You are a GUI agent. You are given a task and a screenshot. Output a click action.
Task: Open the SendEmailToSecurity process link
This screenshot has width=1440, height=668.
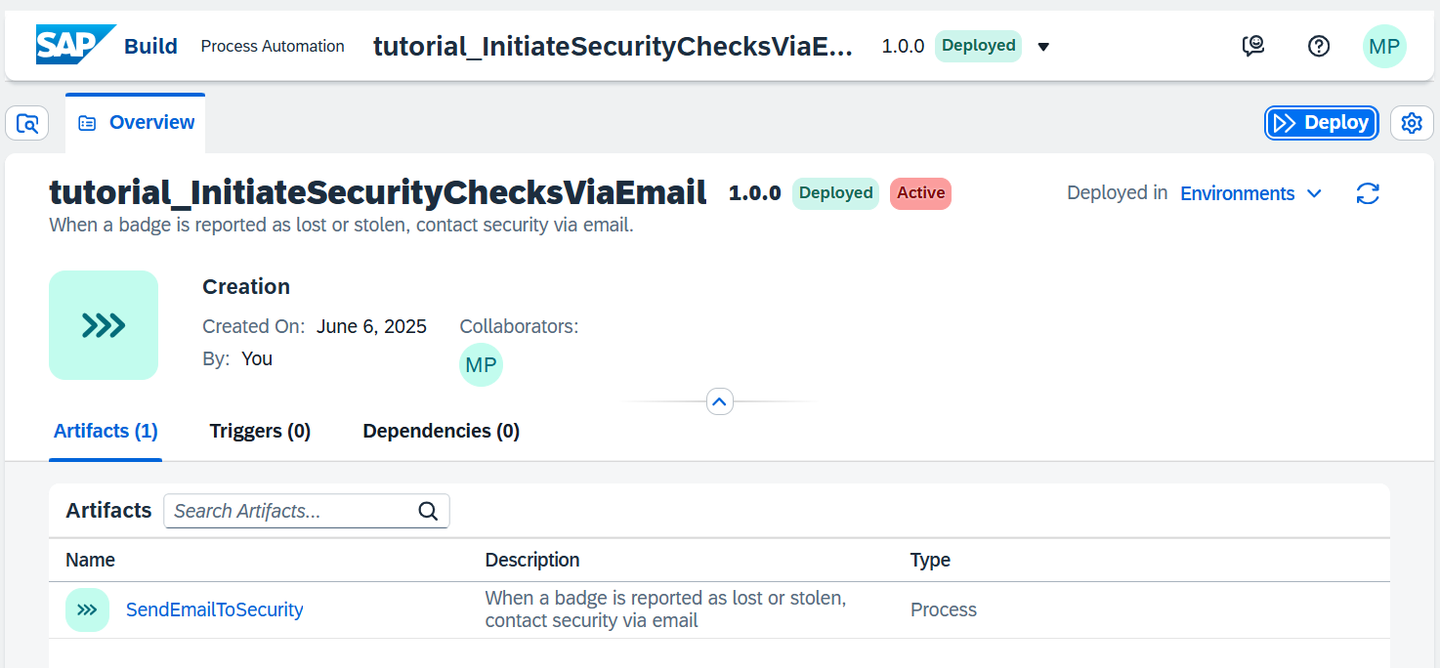215,610
